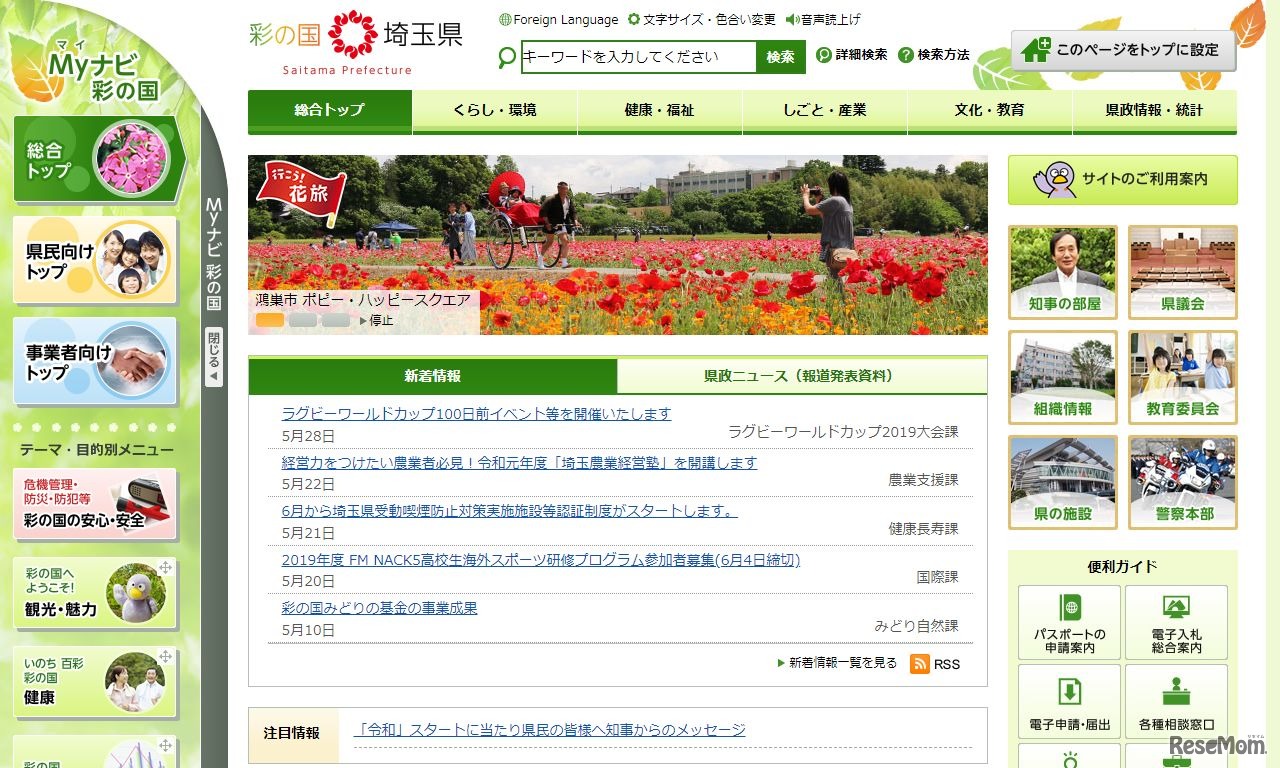Switch to the 新着情報 tab

click(x=433, y=376)
